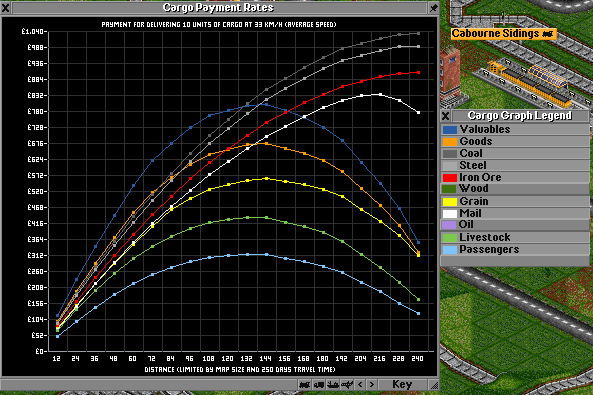593x395 pixels.
Task: Pin the Cargo Payment Rates window
Action: click(x=433, y=8)
